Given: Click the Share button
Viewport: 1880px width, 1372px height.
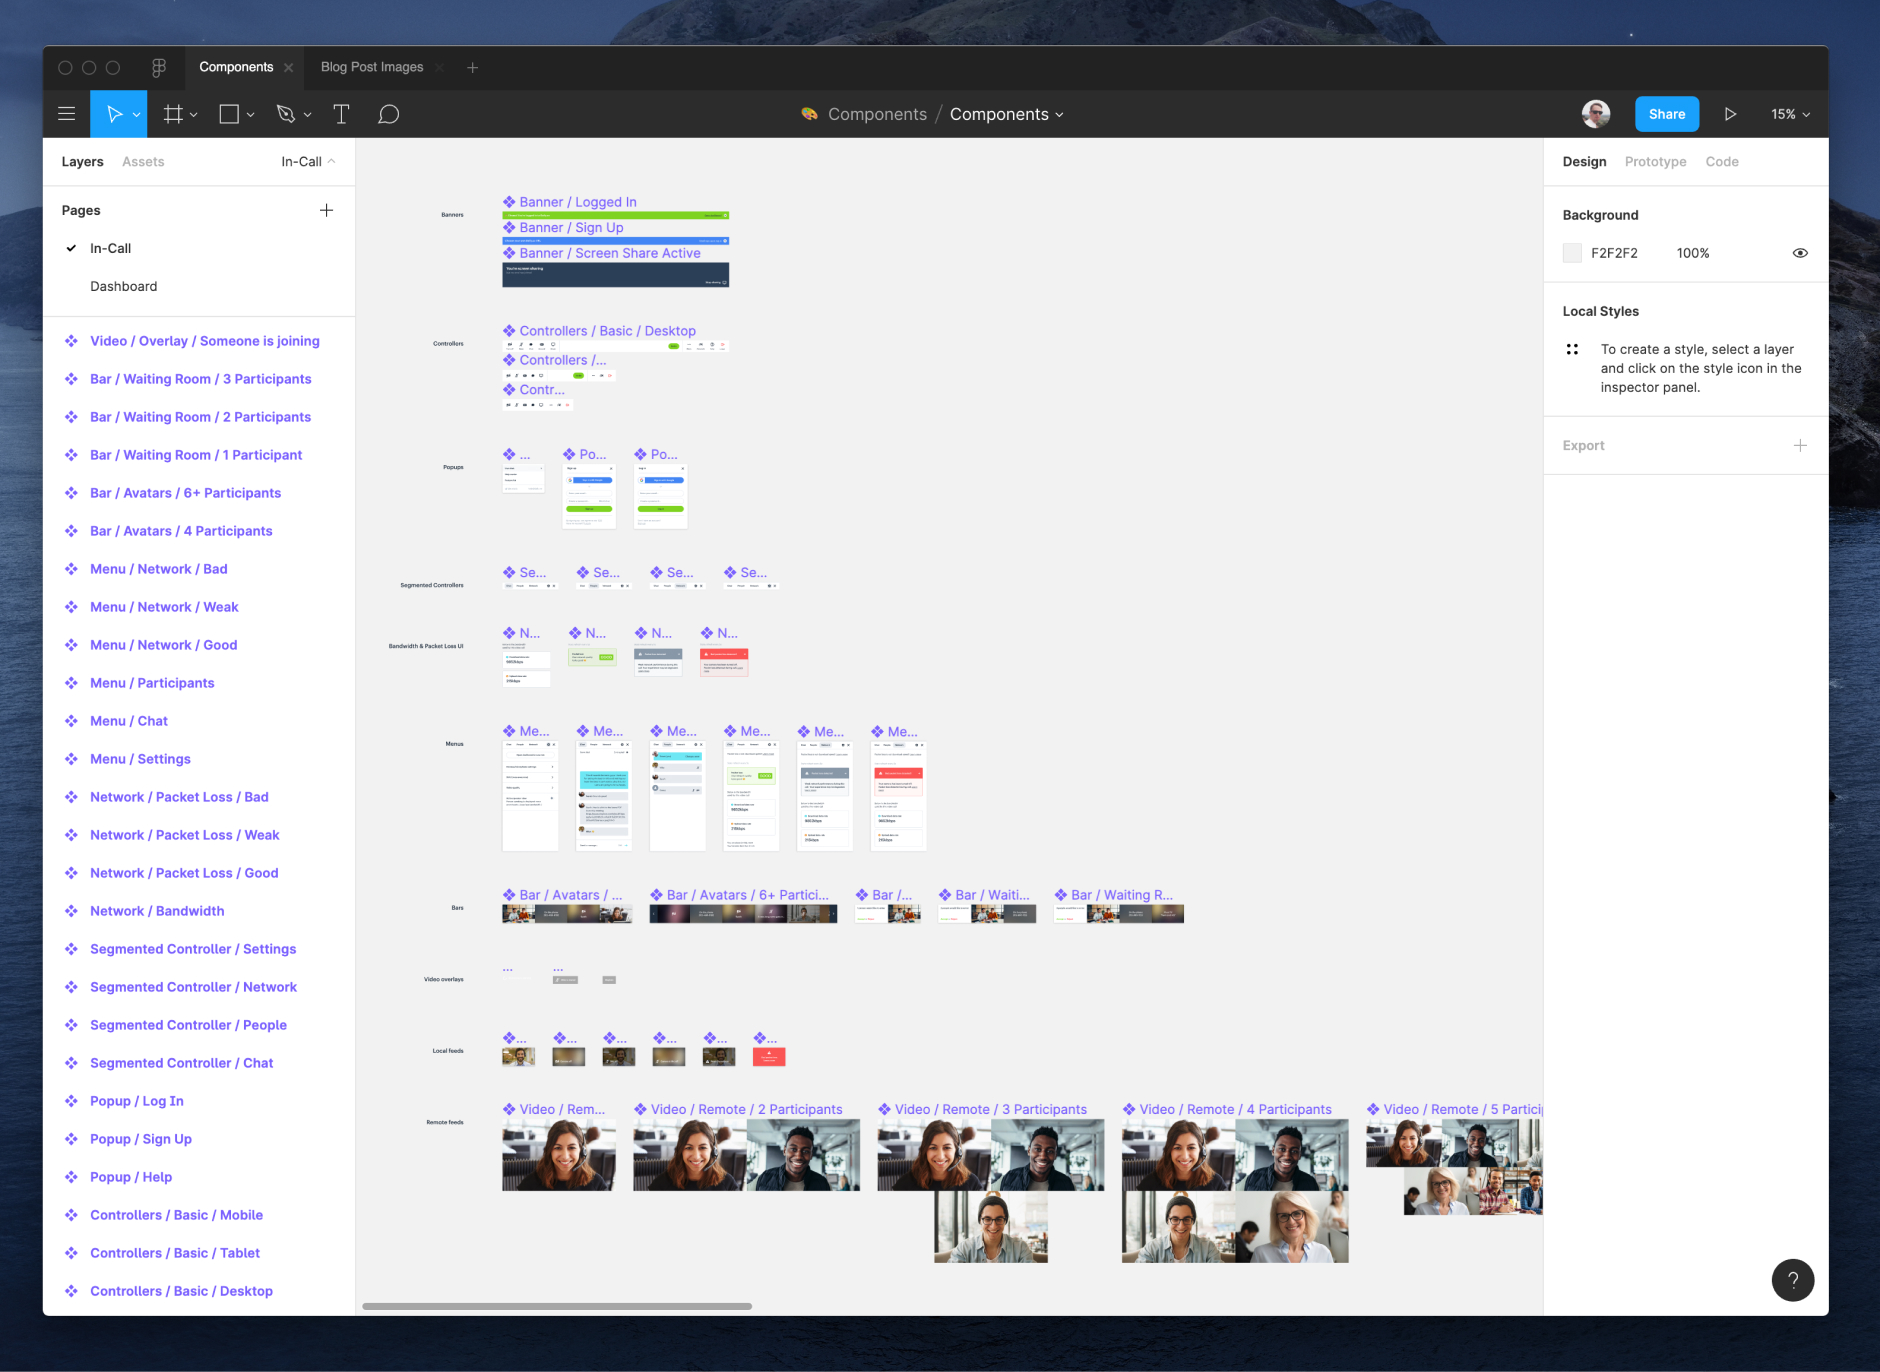Looking at the screenshot, I should 1665,113.
